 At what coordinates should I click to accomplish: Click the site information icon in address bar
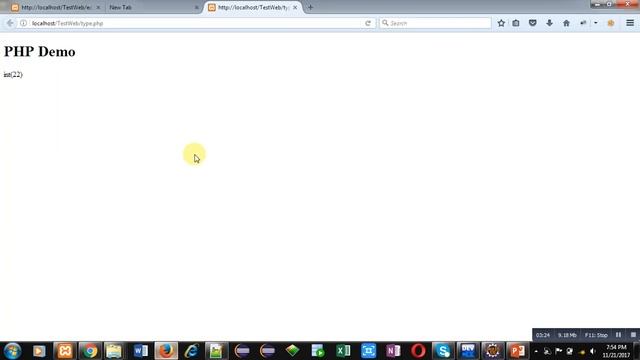24,23
